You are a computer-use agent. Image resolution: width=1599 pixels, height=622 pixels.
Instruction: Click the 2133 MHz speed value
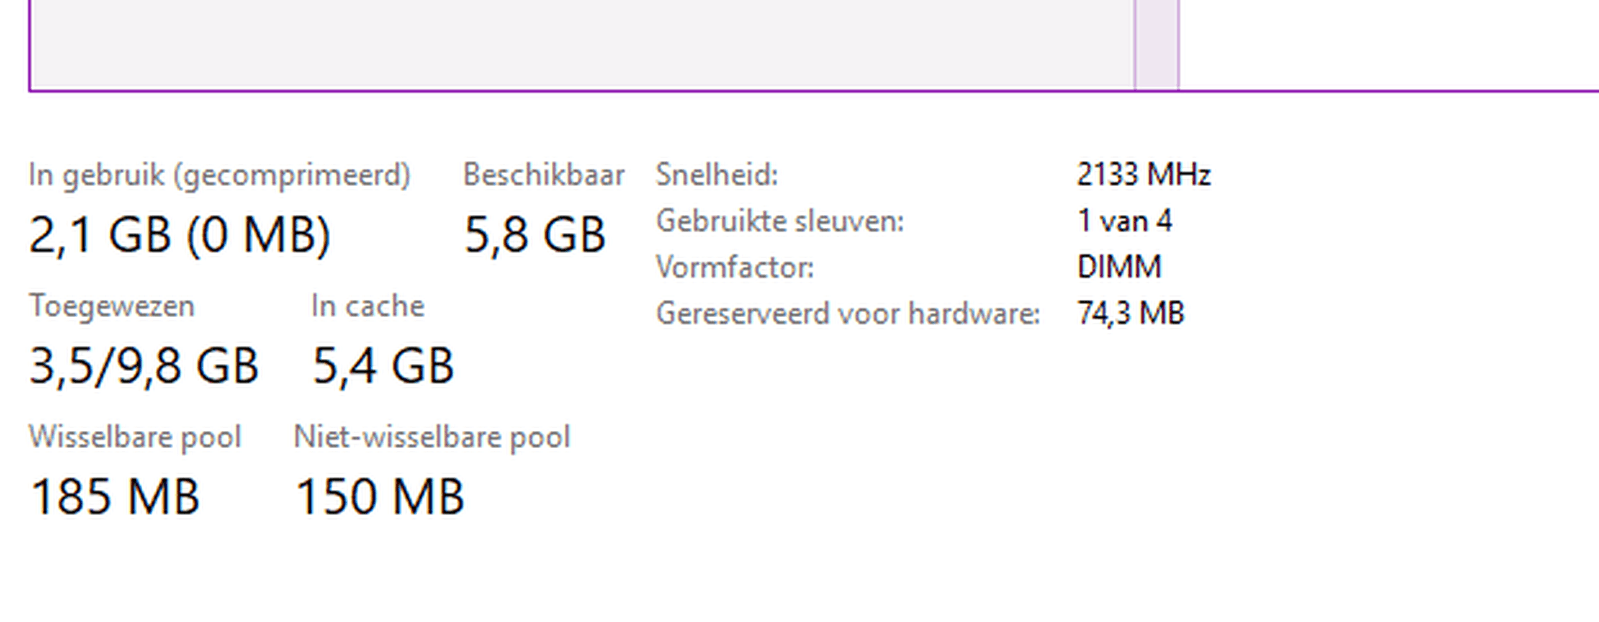click(1144, 175)
